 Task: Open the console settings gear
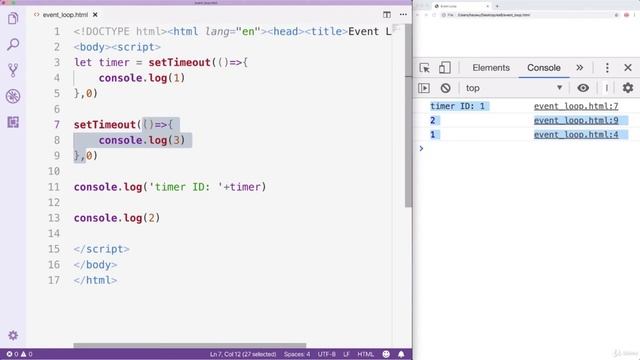628,88
